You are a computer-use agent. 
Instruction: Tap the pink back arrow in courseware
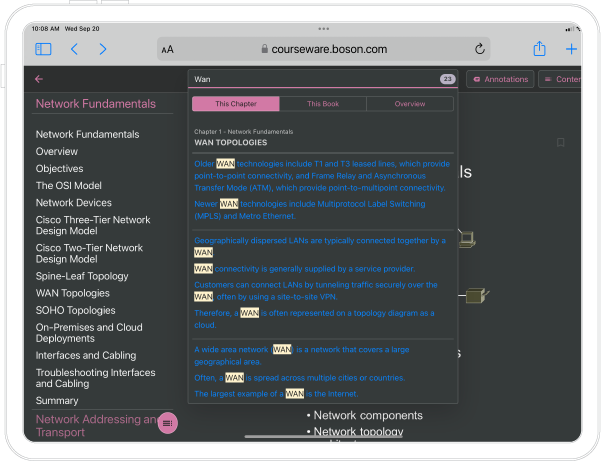(x=39, y=79)
